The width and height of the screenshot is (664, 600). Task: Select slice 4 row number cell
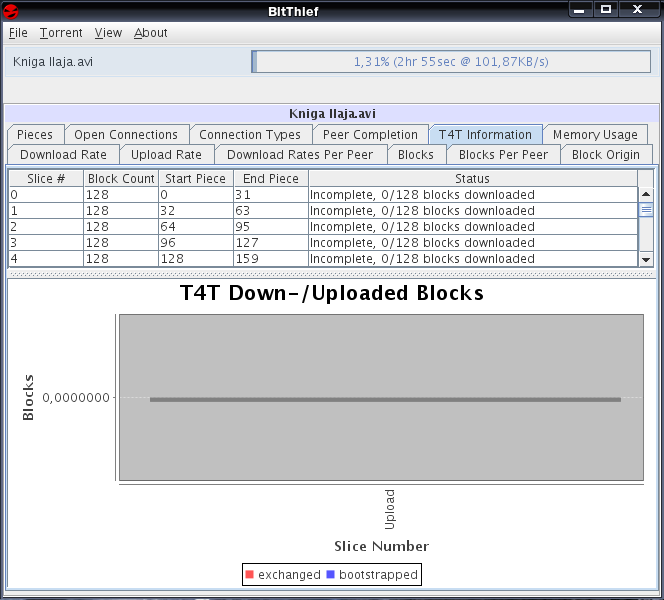point(46,259)
